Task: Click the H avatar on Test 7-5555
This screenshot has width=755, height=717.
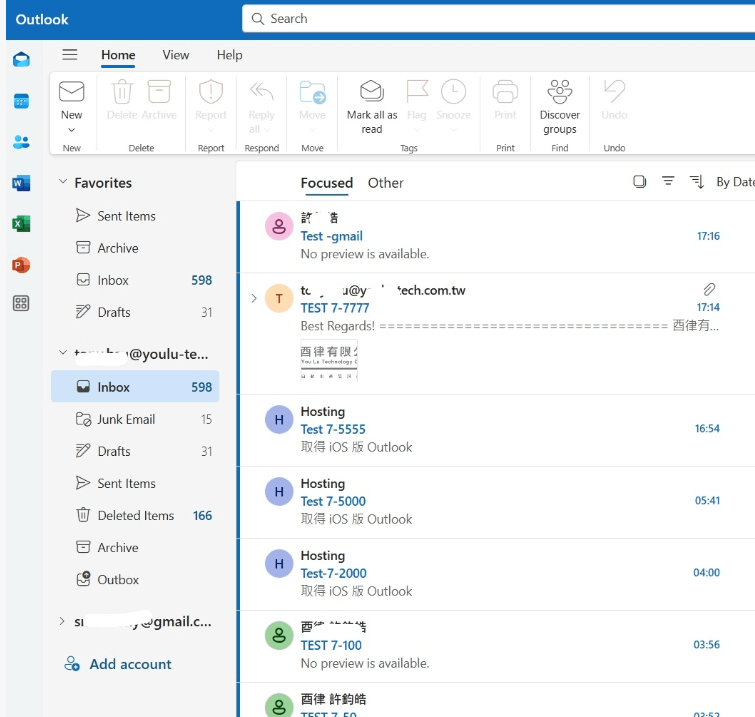Action: coord(279,419)
